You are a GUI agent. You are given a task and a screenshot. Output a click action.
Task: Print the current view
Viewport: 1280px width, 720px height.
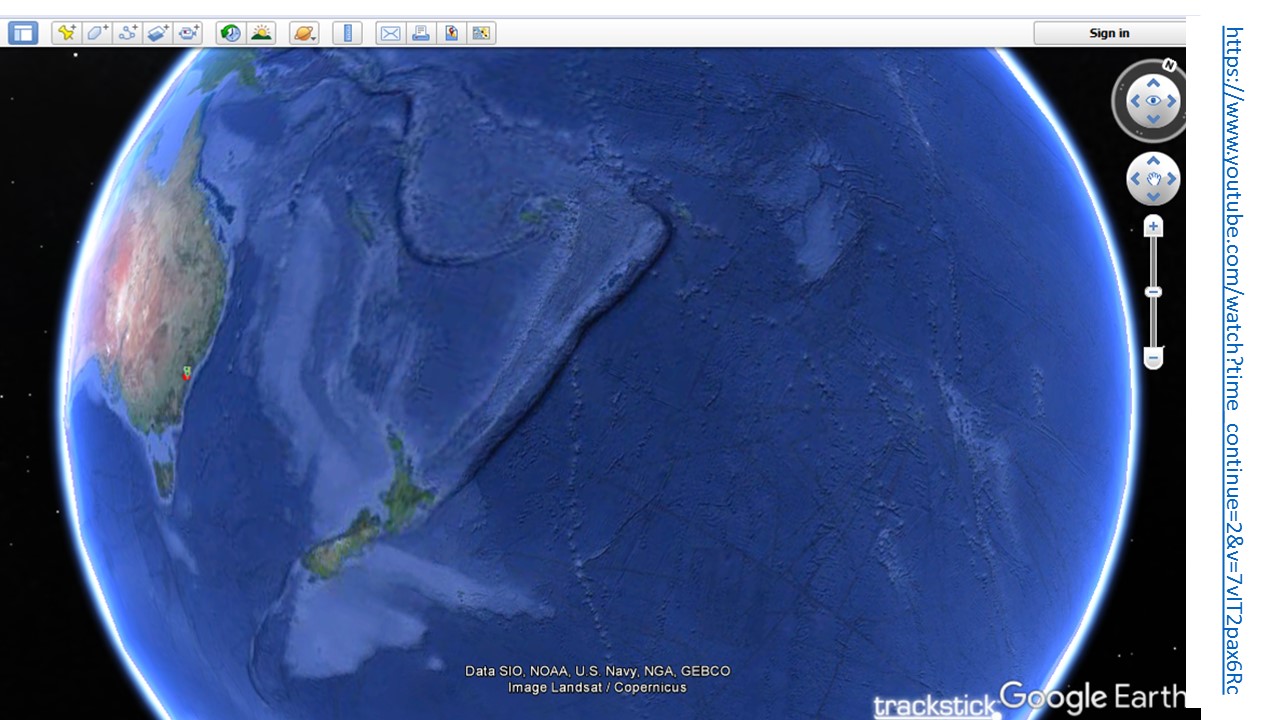click(x=421, y=33)
